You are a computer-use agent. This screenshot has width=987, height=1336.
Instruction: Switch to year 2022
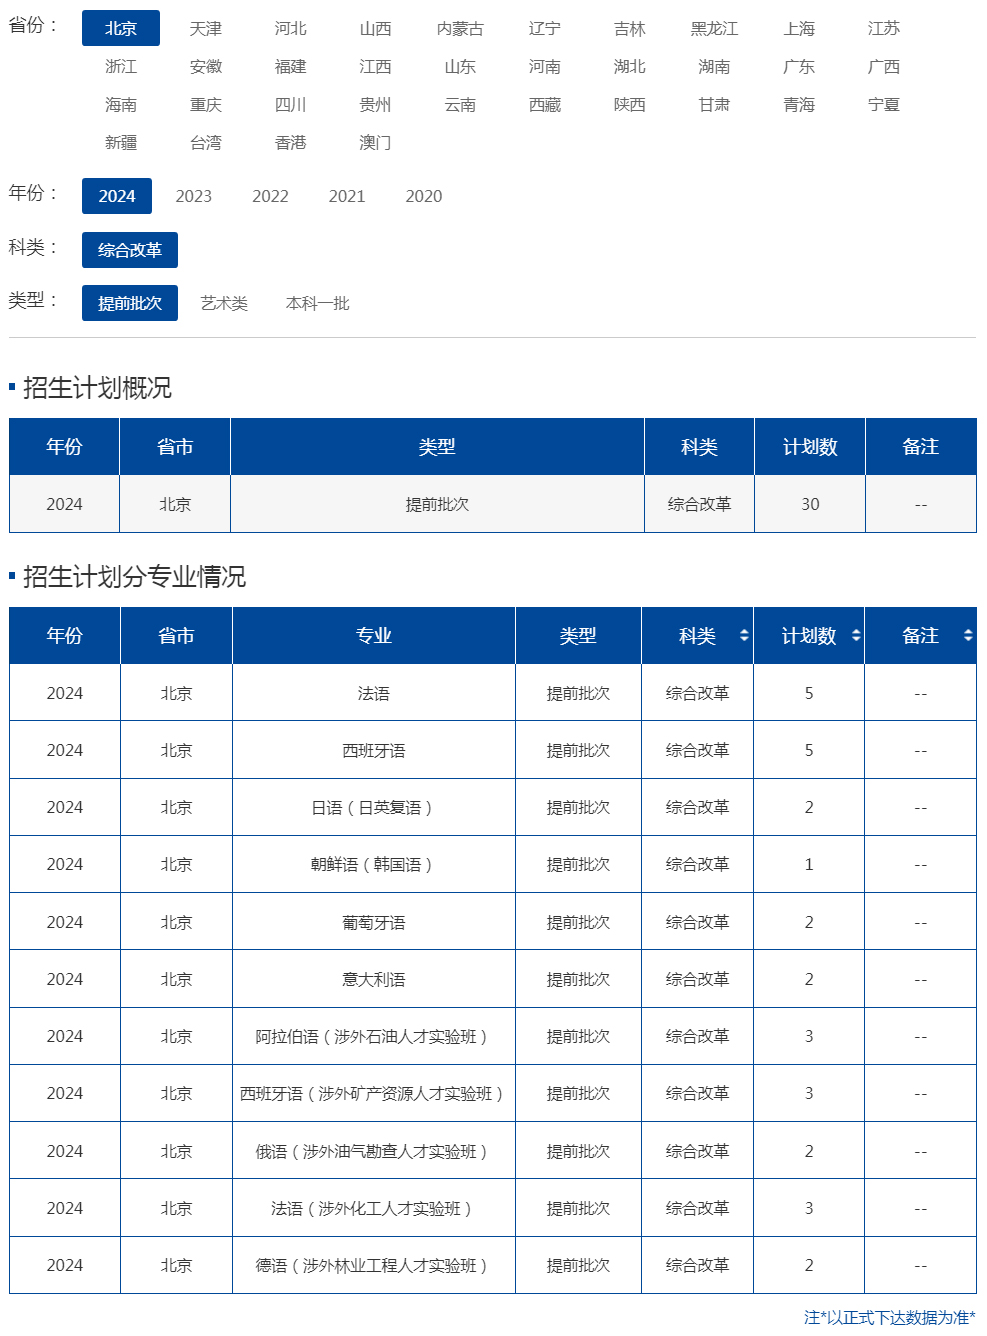270,196
